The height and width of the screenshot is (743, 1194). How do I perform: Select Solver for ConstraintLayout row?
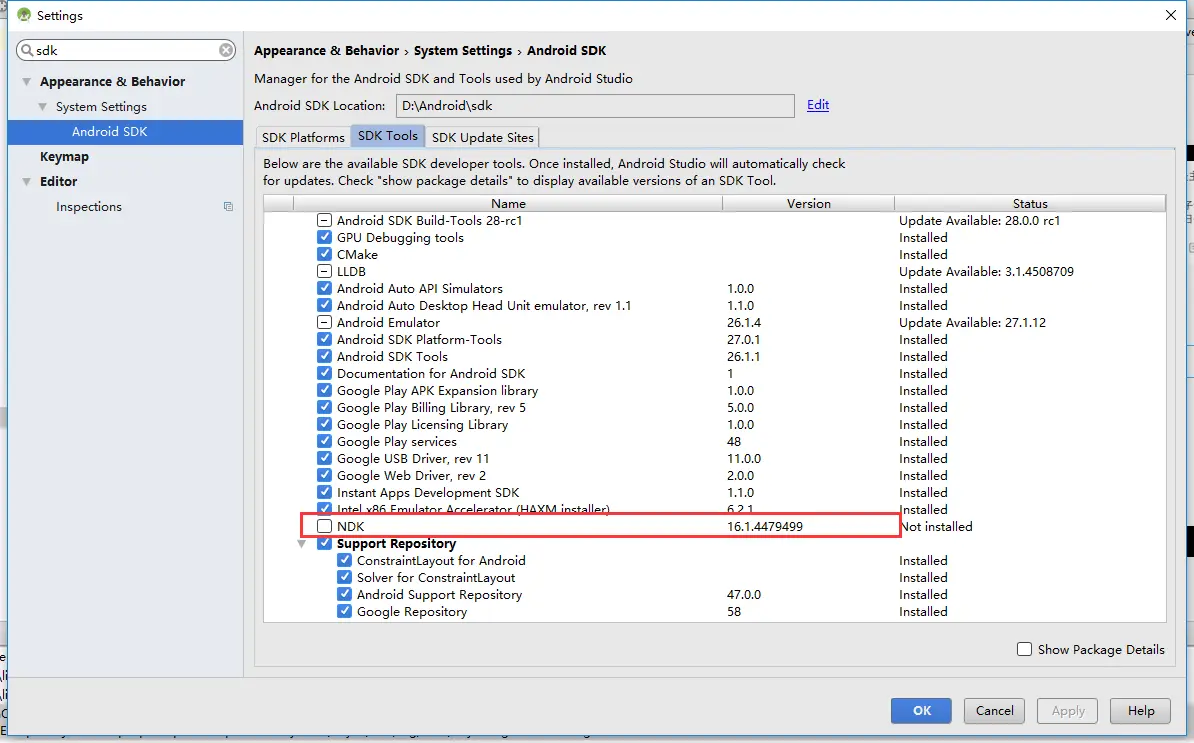click(x=436, y=577)
